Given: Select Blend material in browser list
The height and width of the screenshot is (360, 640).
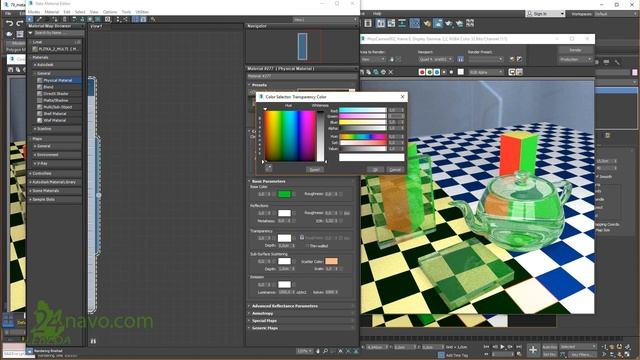Looking at the screenshot, I should [x=48, y=87].
